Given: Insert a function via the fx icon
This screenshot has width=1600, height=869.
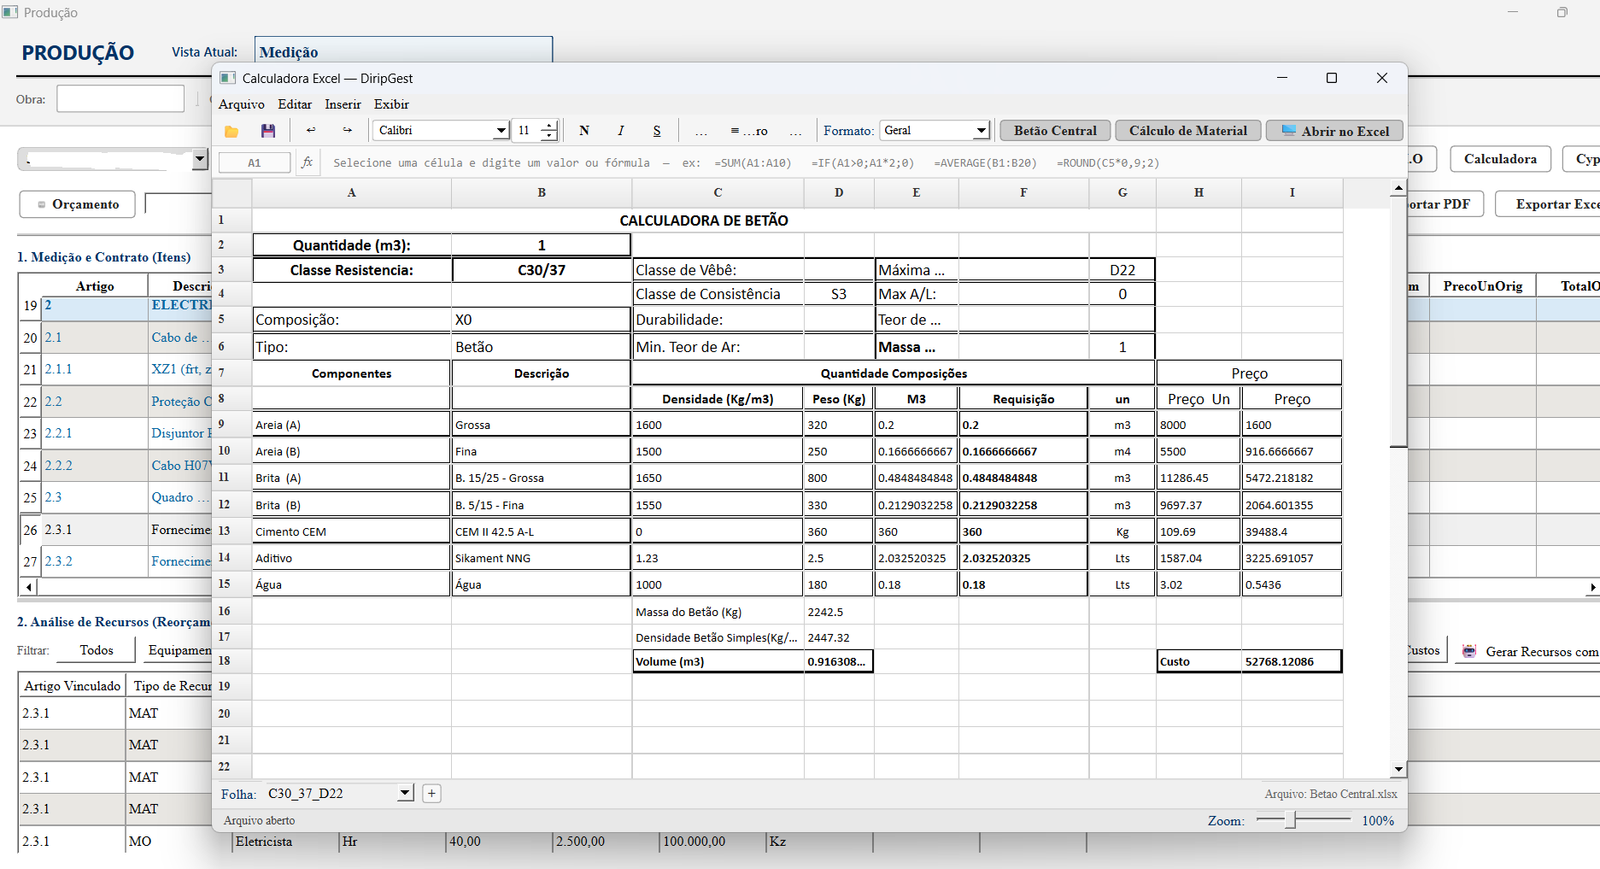Looking at the screenshot, I should point(307,162).
